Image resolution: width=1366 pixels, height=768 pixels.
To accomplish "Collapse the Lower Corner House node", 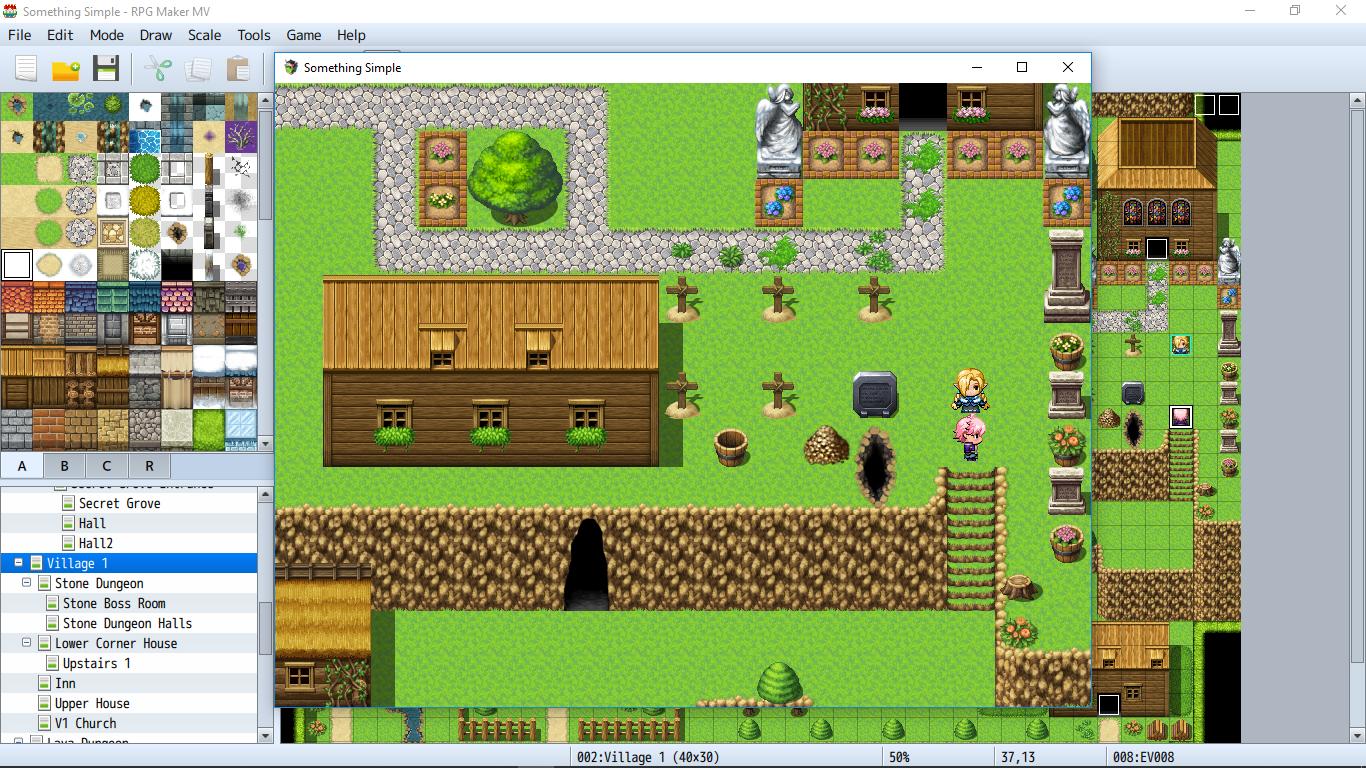I will coord(27,643).
